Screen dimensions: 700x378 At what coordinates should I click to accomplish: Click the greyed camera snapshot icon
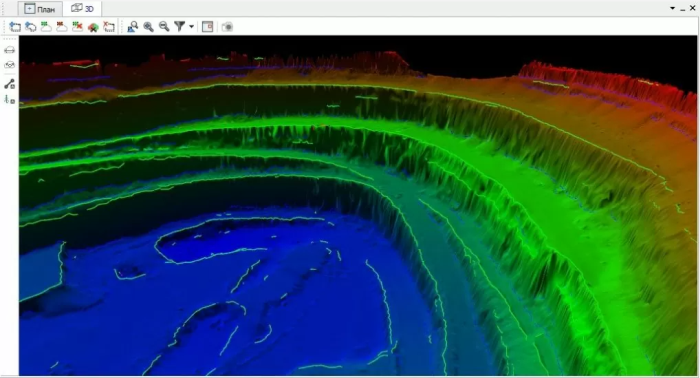pos(227,27)
